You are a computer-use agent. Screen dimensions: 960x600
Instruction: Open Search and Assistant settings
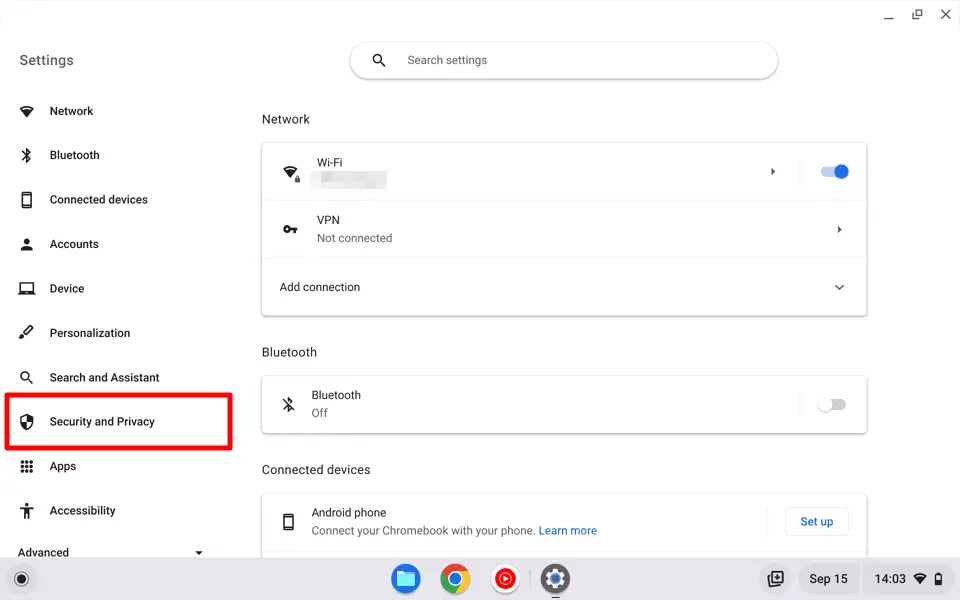tap(105, 377)
